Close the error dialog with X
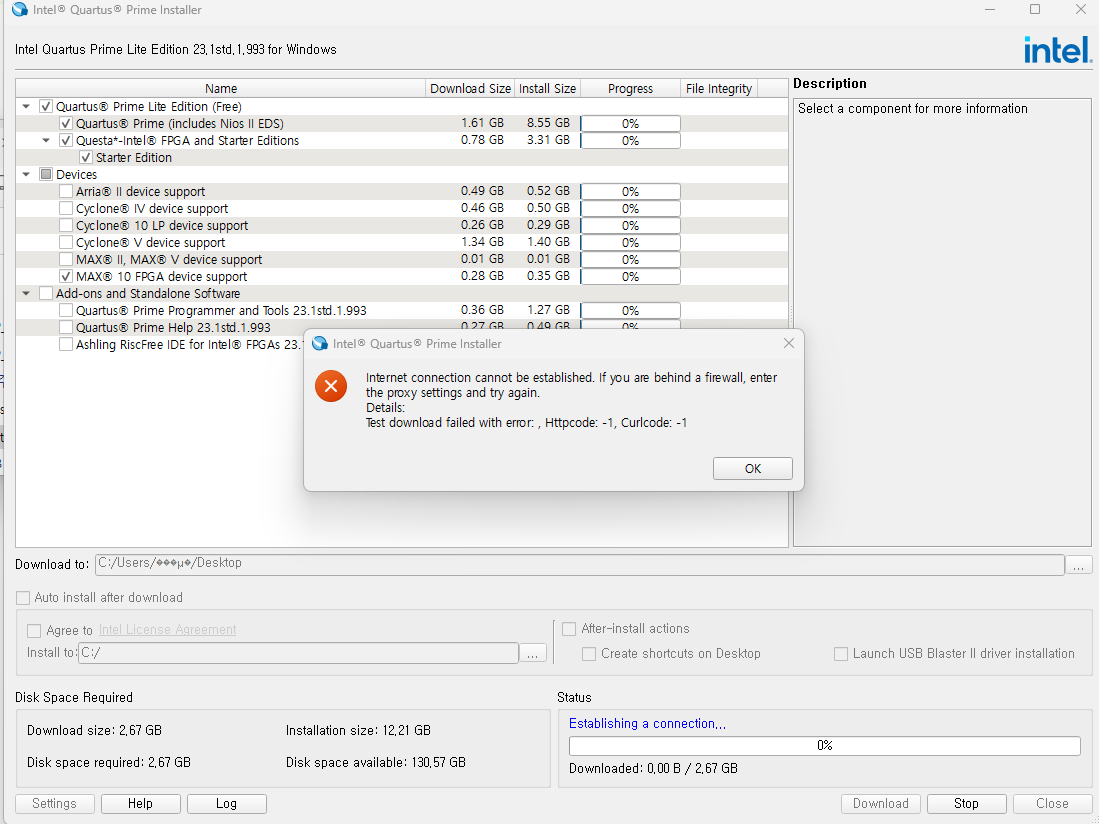The image size is (1099, 824). (789, 343)
